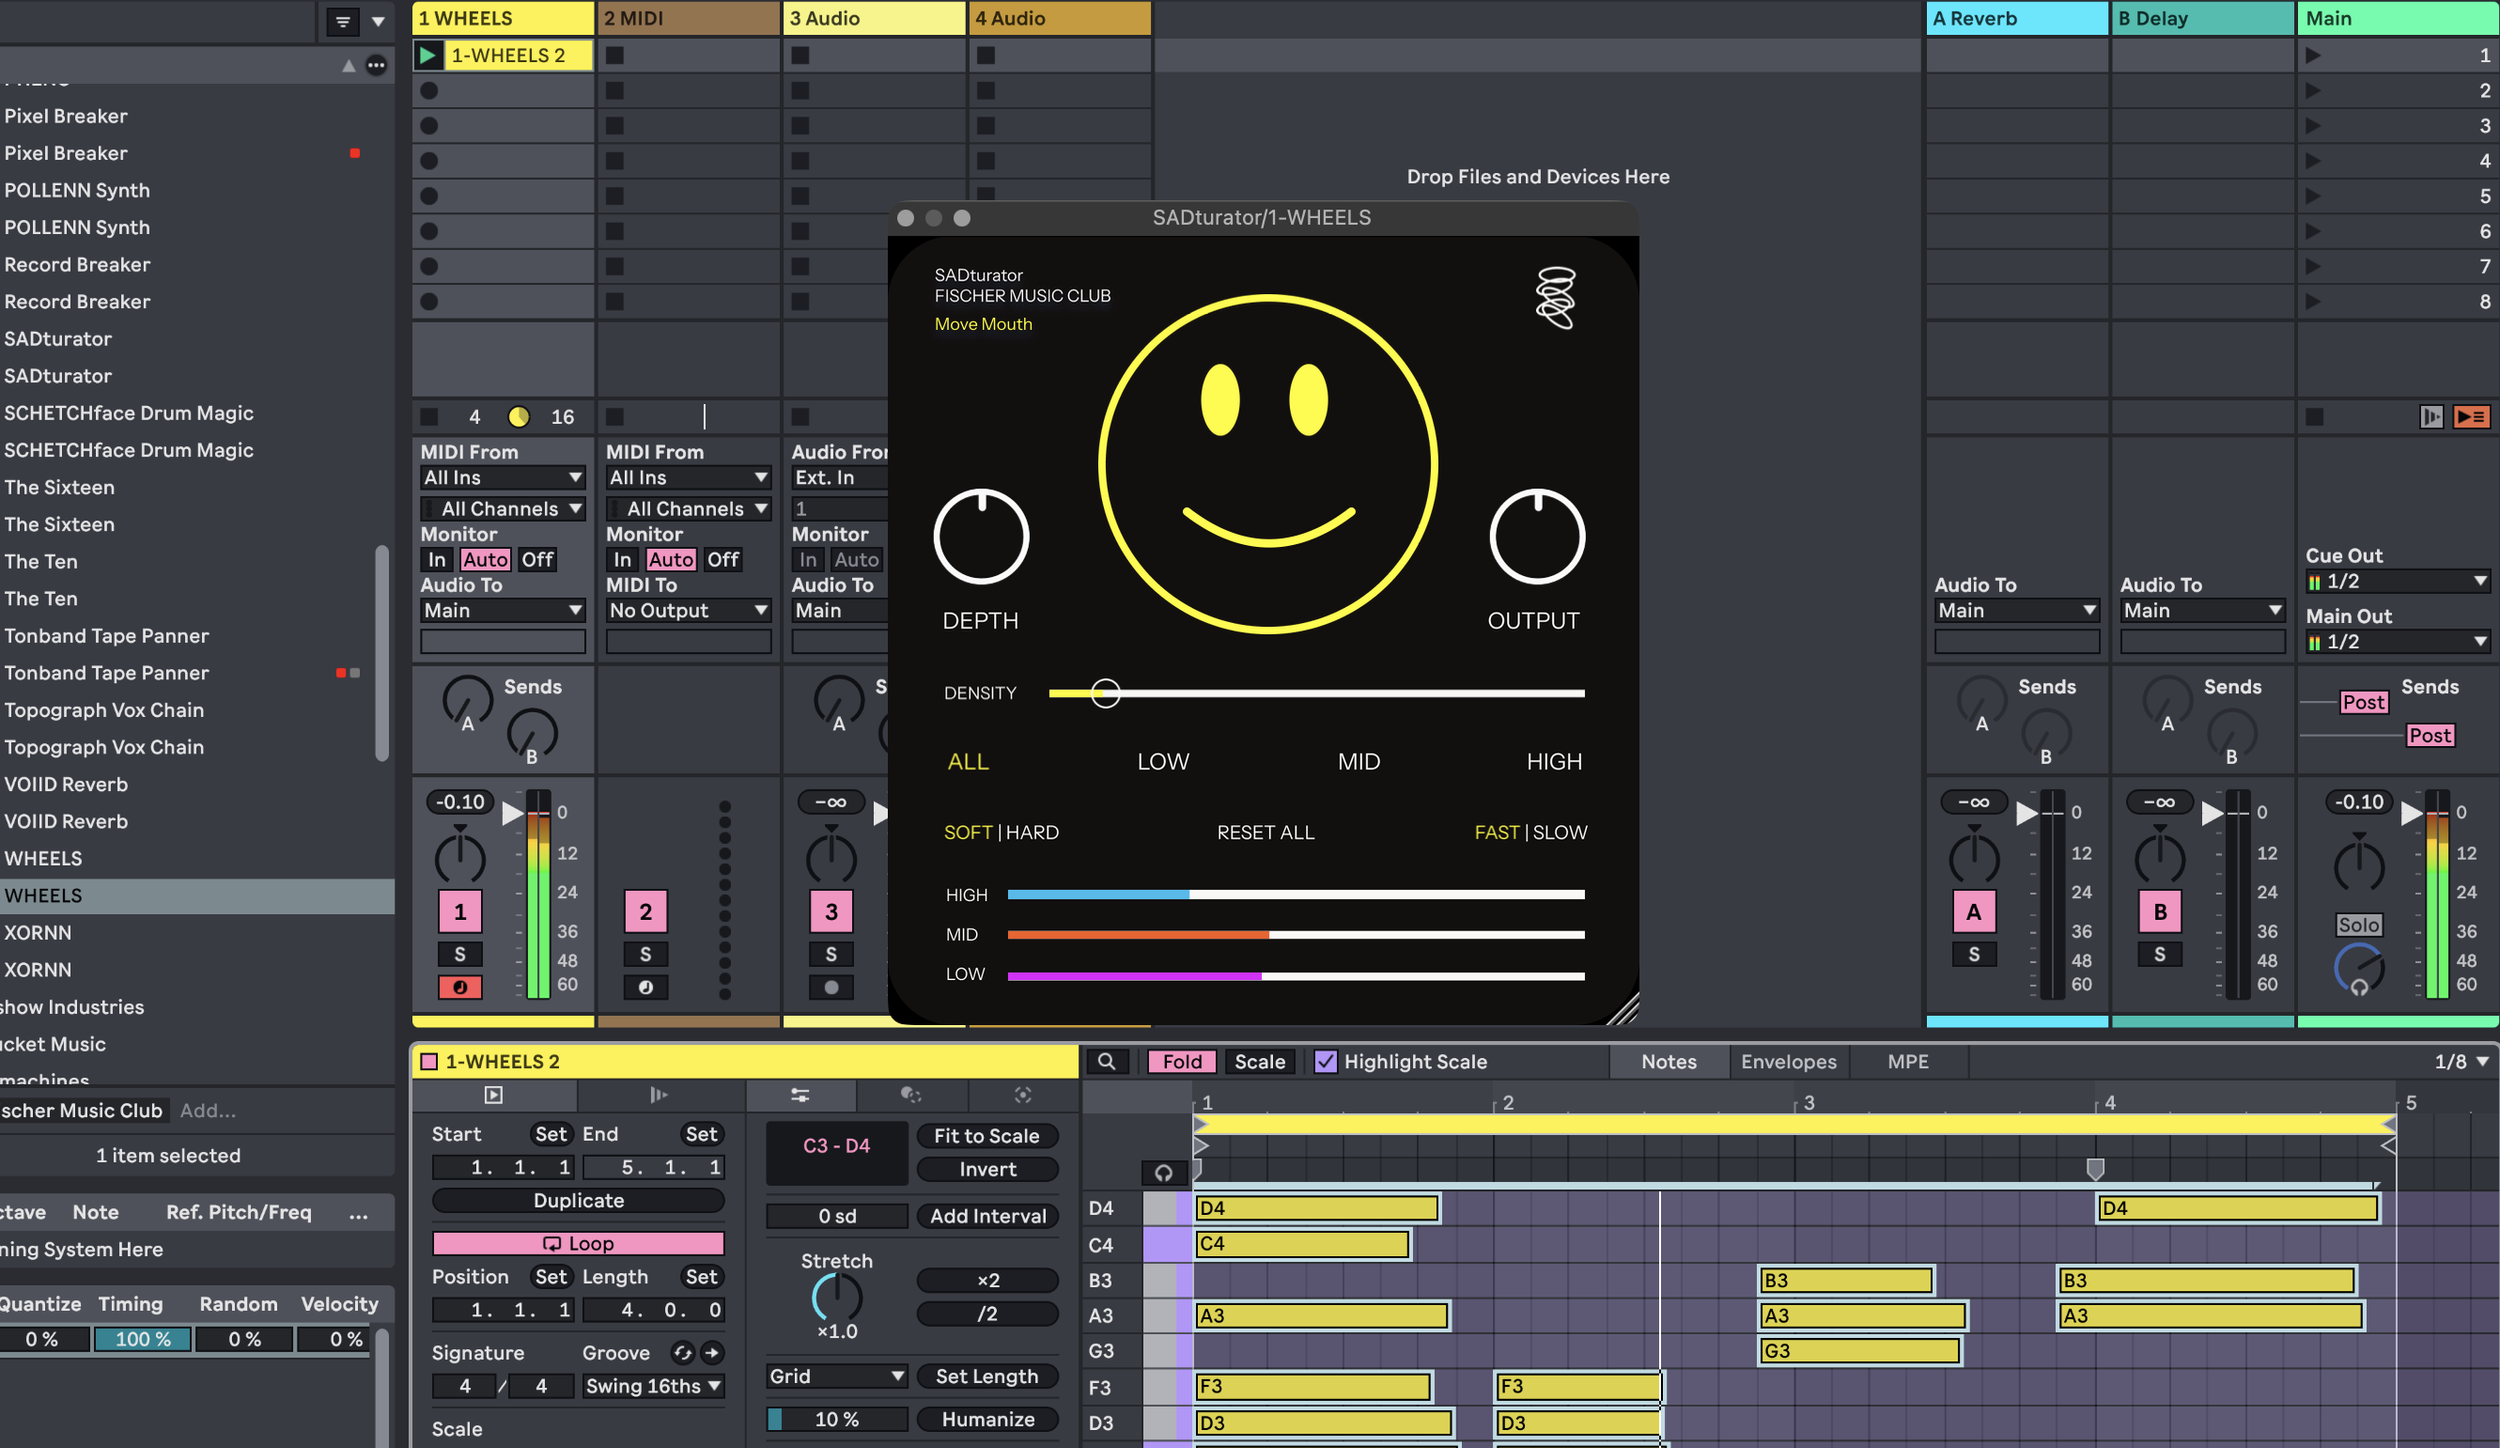The height and width of the screenshot is (1448, 2500).
Task: Open the Swing 16ths groove dropdown
Action: 653,1386
